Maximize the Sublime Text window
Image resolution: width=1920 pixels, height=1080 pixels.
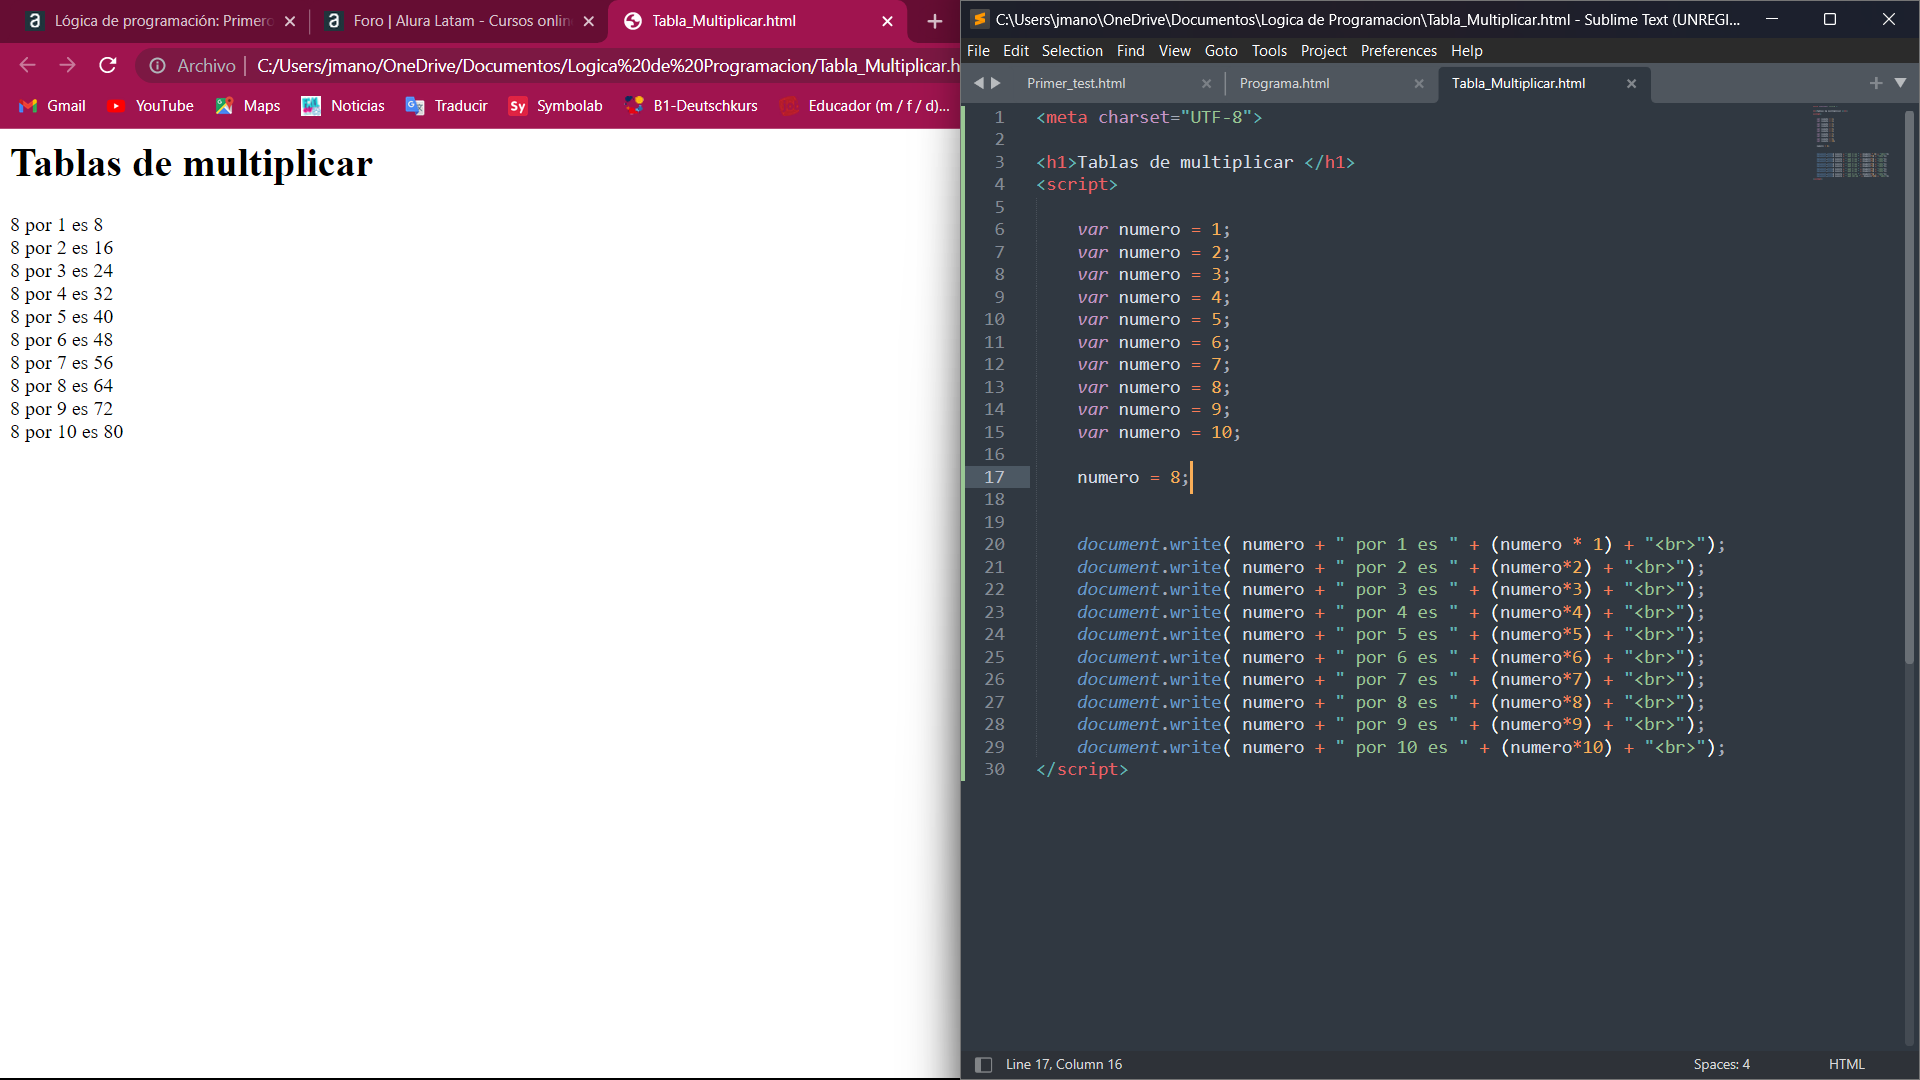(1830, 19)
